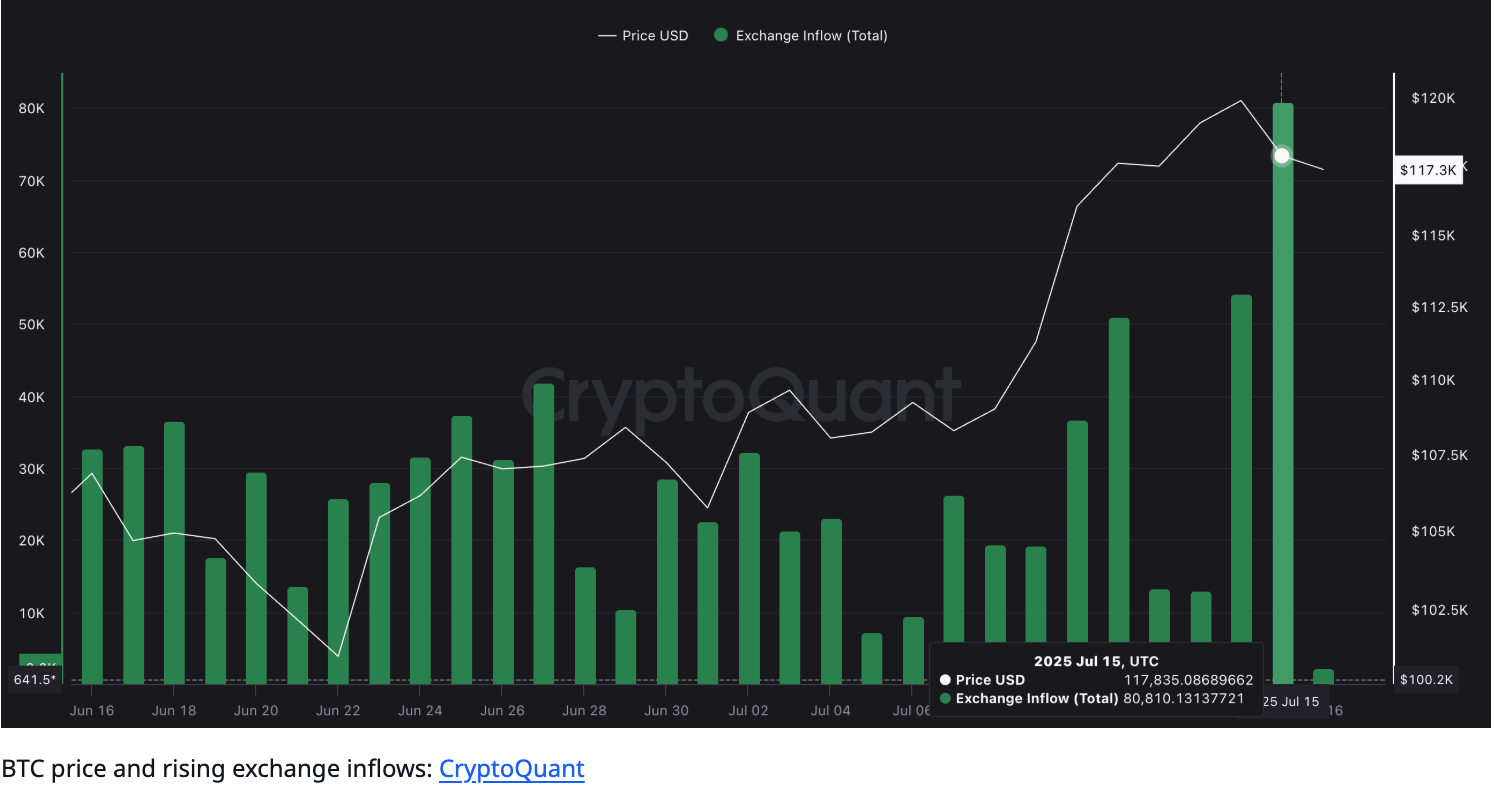
Task: Click the $117.3K price axis label
Action: [x=1428, y=171]
